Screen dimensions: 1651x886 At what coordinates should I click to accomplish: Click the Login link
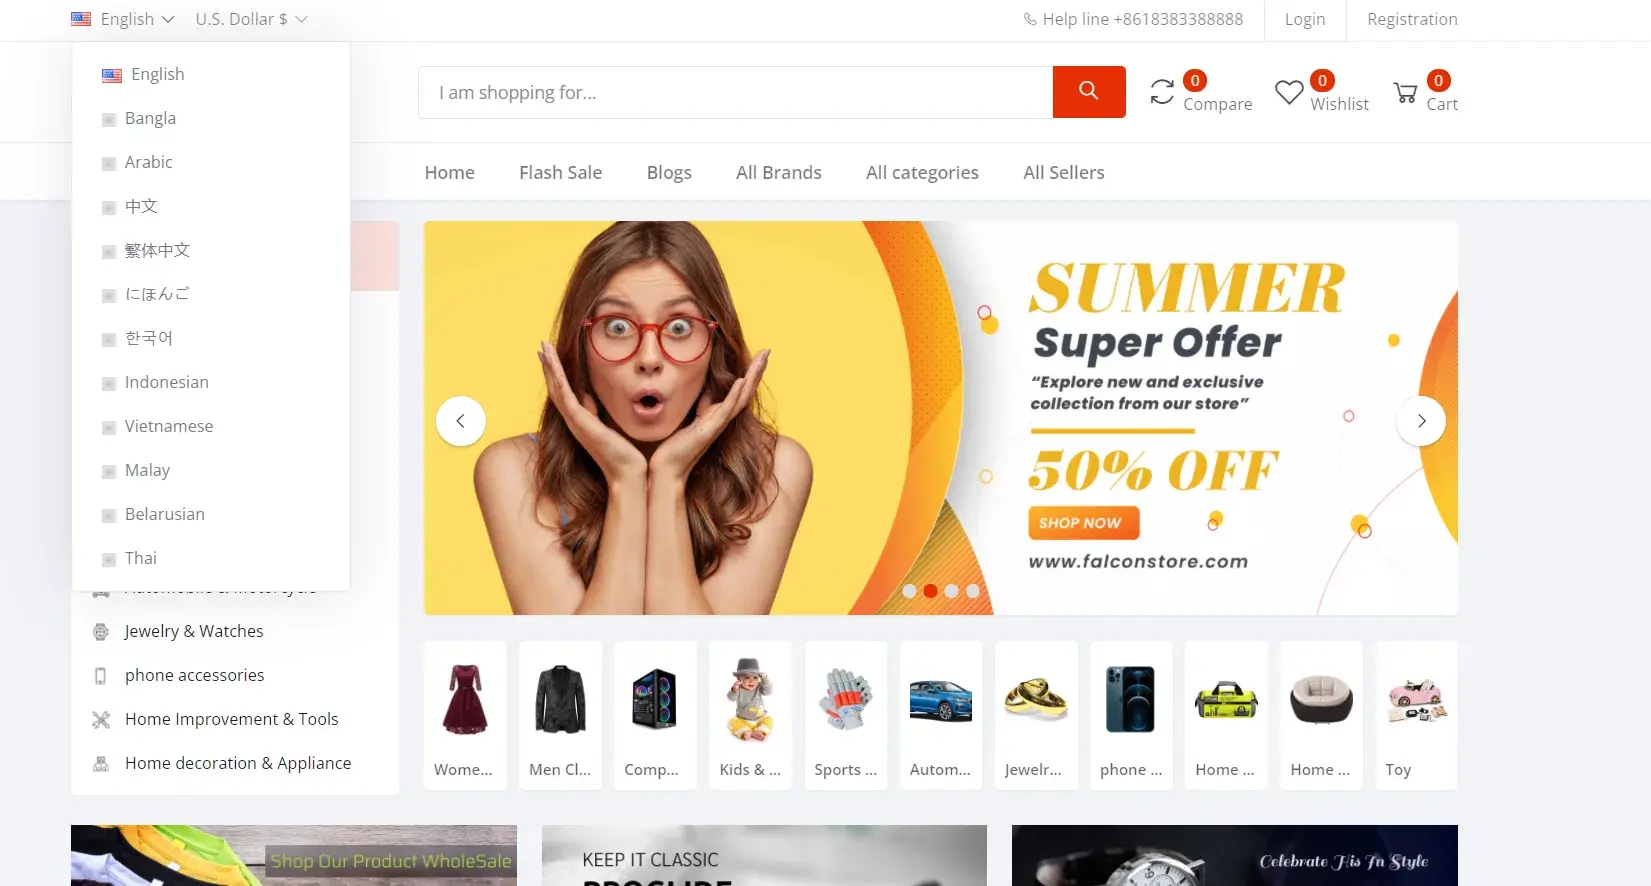[1305, 19]
